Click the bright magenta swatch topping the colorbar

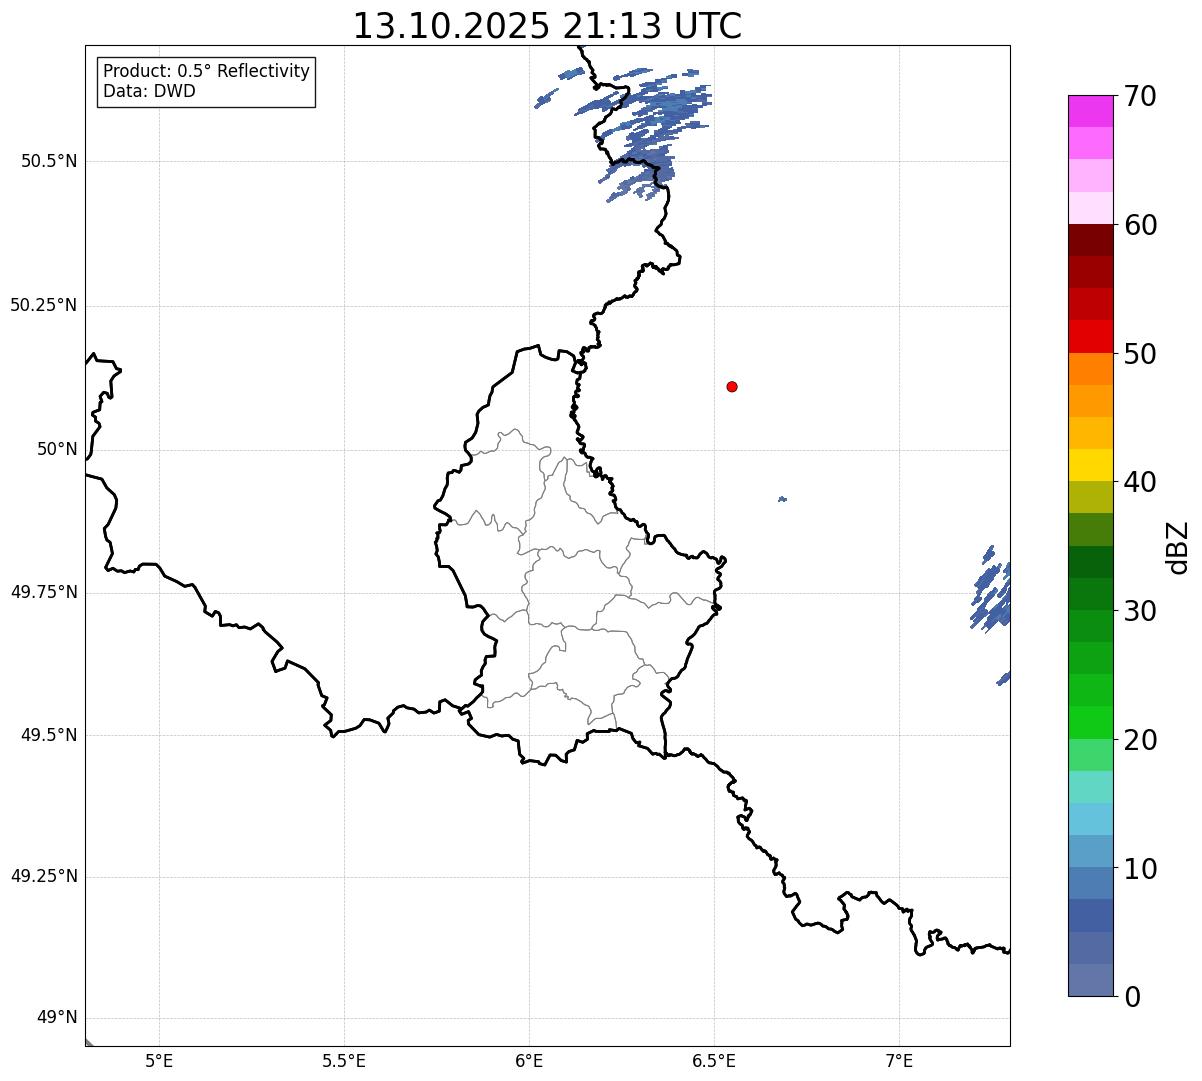[x=1090, y=111]
